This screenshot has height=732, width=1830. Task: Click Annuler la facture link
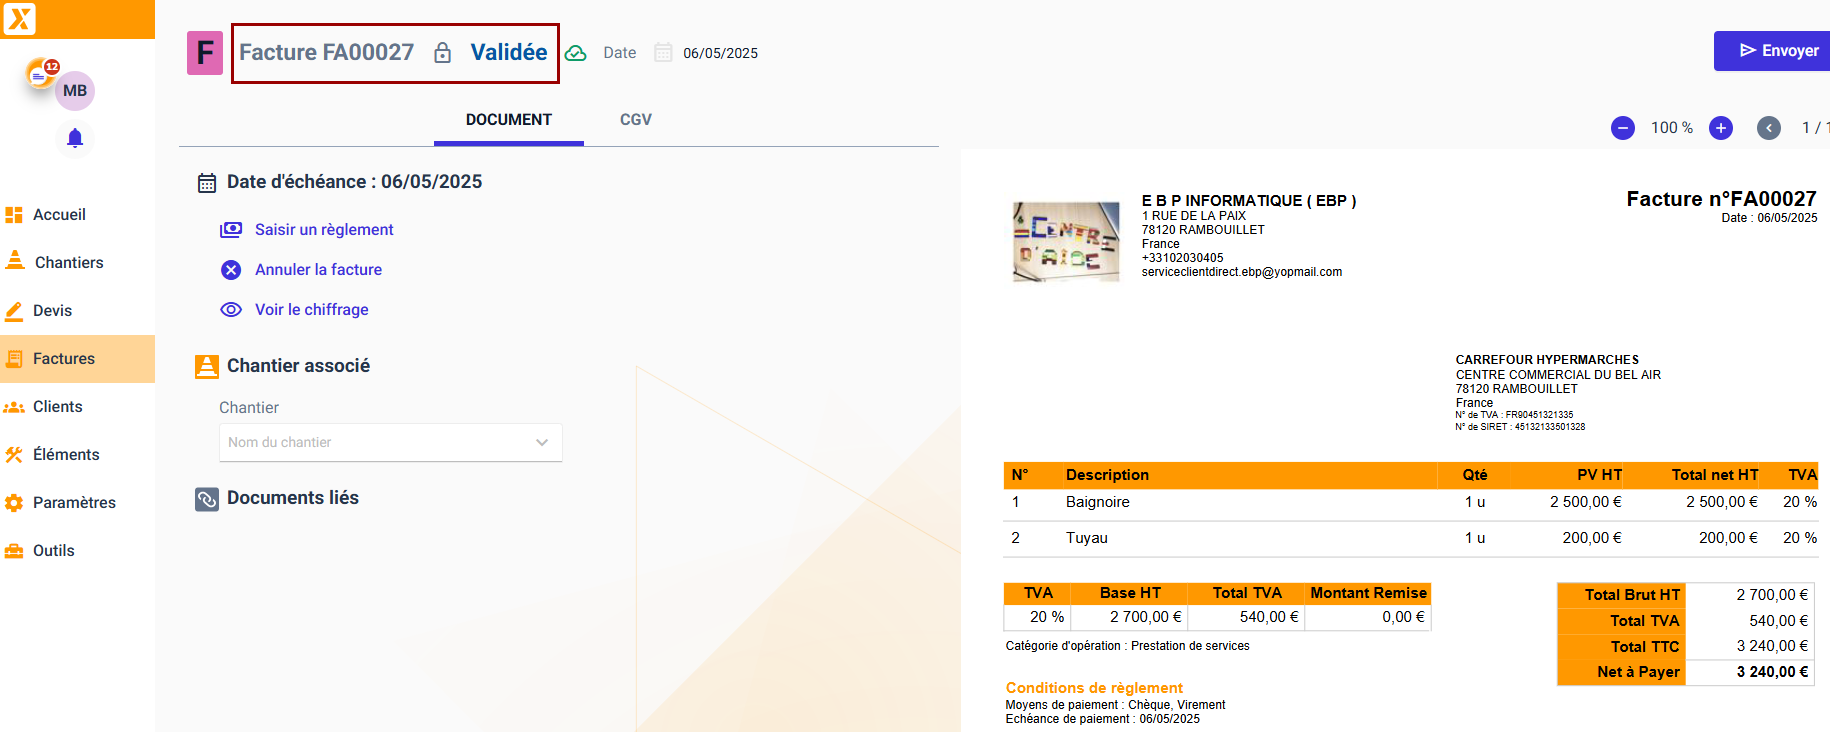(318, 270)
